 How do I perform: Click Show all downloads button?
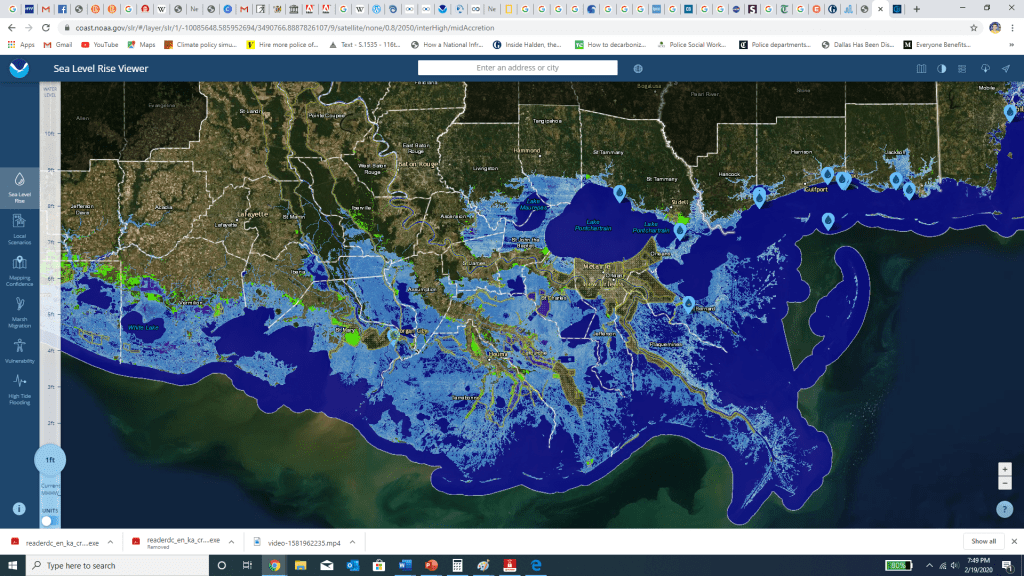(x=983, y=541)
